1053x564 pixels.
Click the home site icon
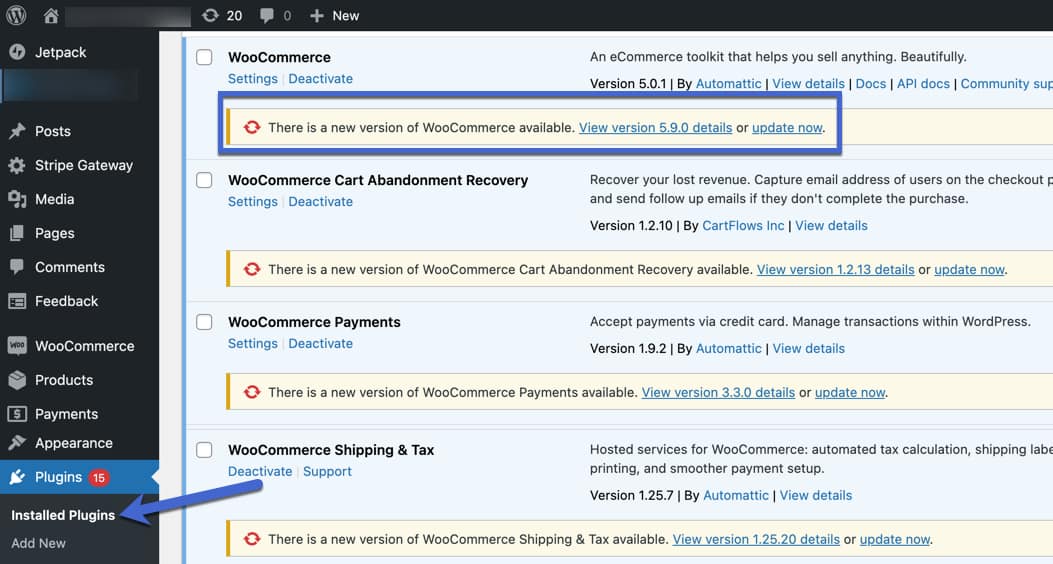(51, 15)
